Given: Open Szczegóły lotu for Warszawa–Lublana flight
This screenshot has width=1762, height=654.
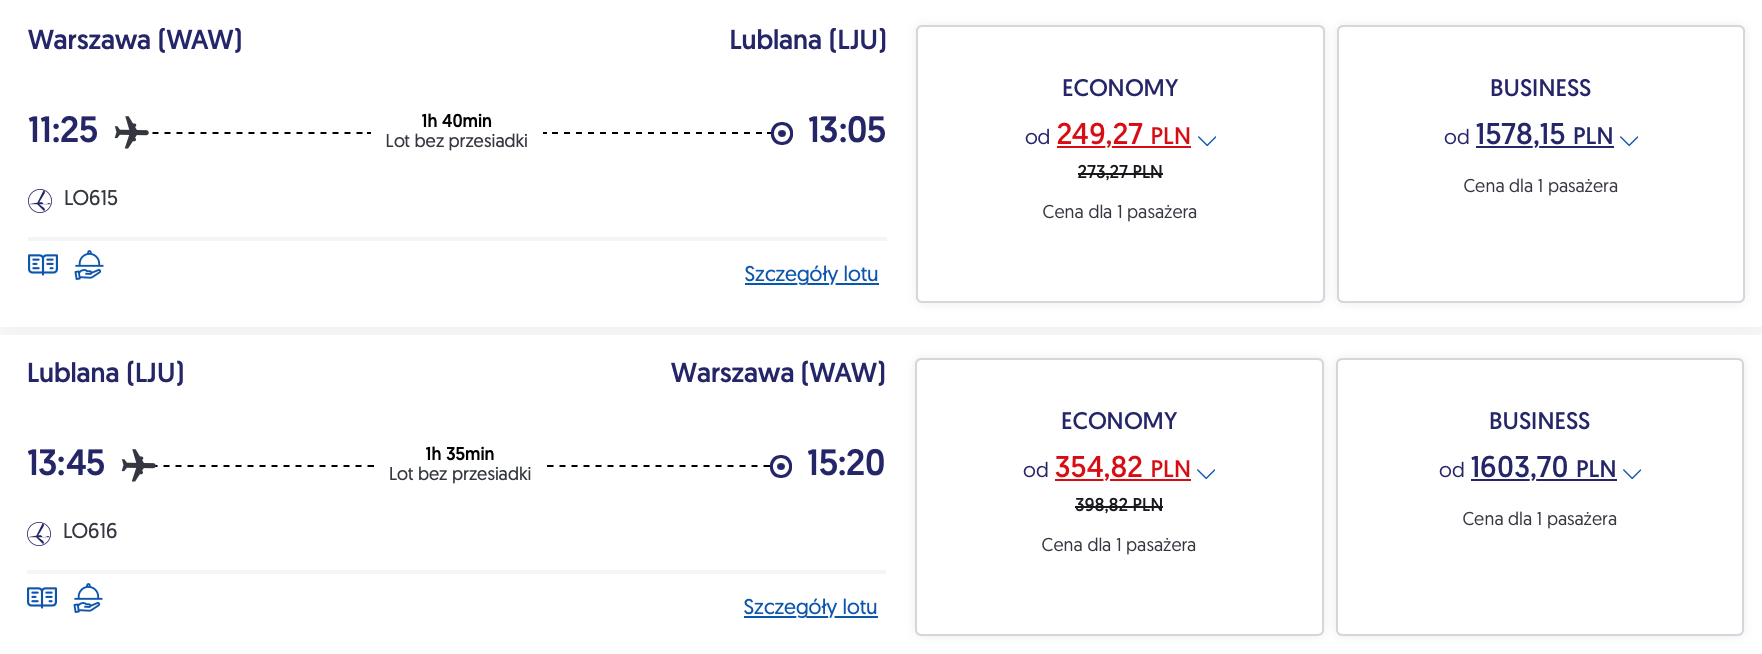Looking at the screenshot, I should [811, 274].
